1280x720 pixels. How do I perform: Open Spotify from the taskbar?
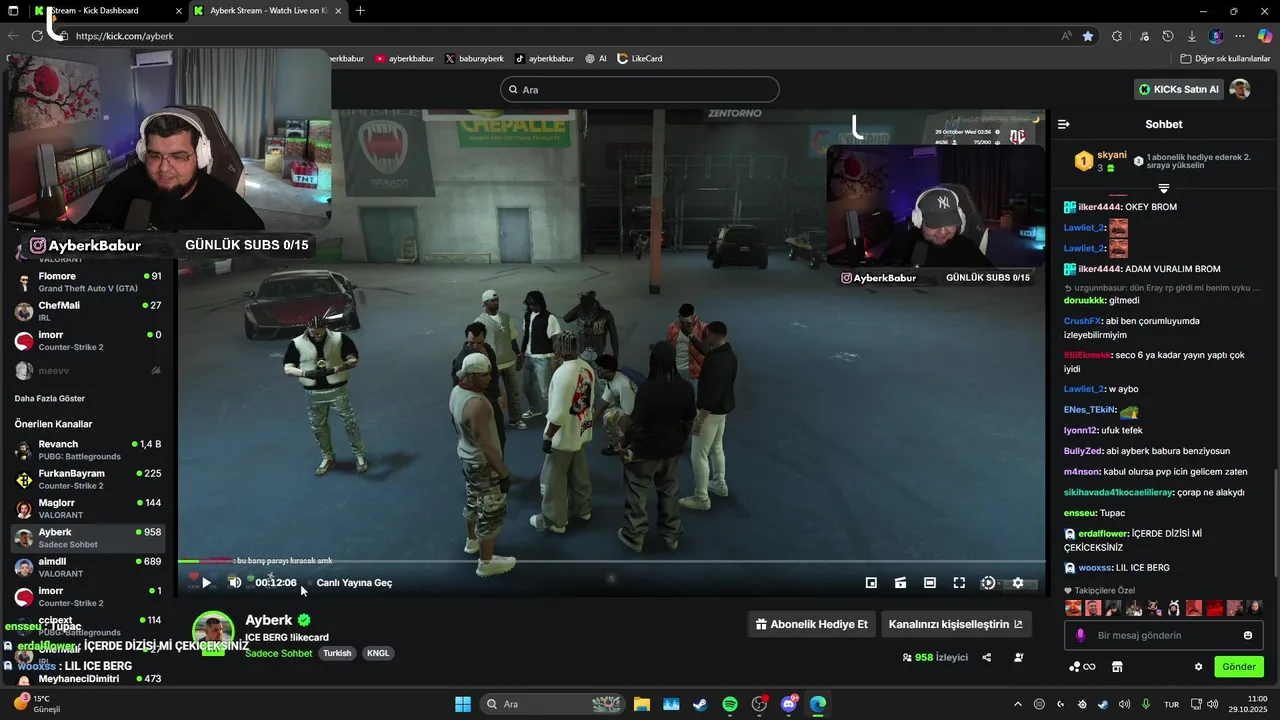(730, 704)
